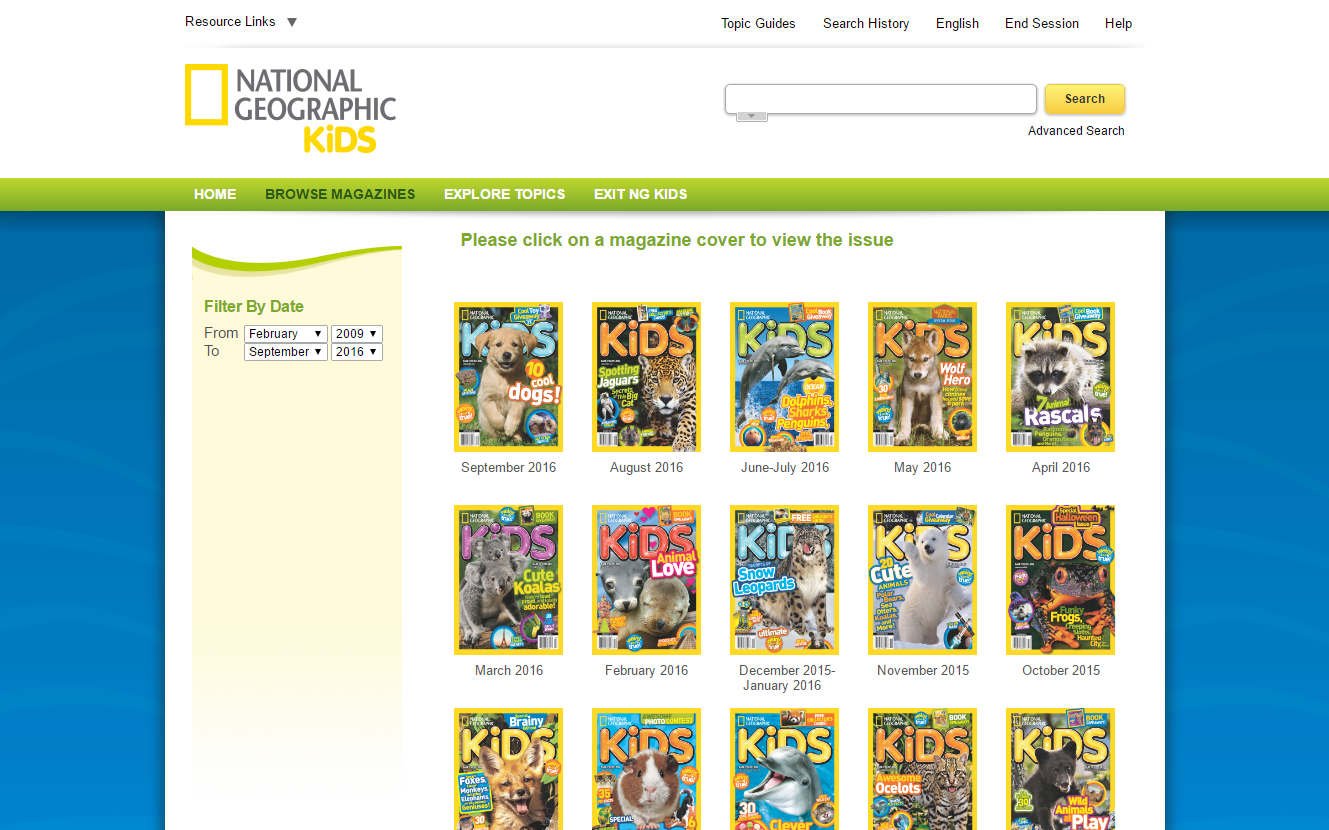Click the yellow Search button
1329x830 pixels.
(1085, 99)
